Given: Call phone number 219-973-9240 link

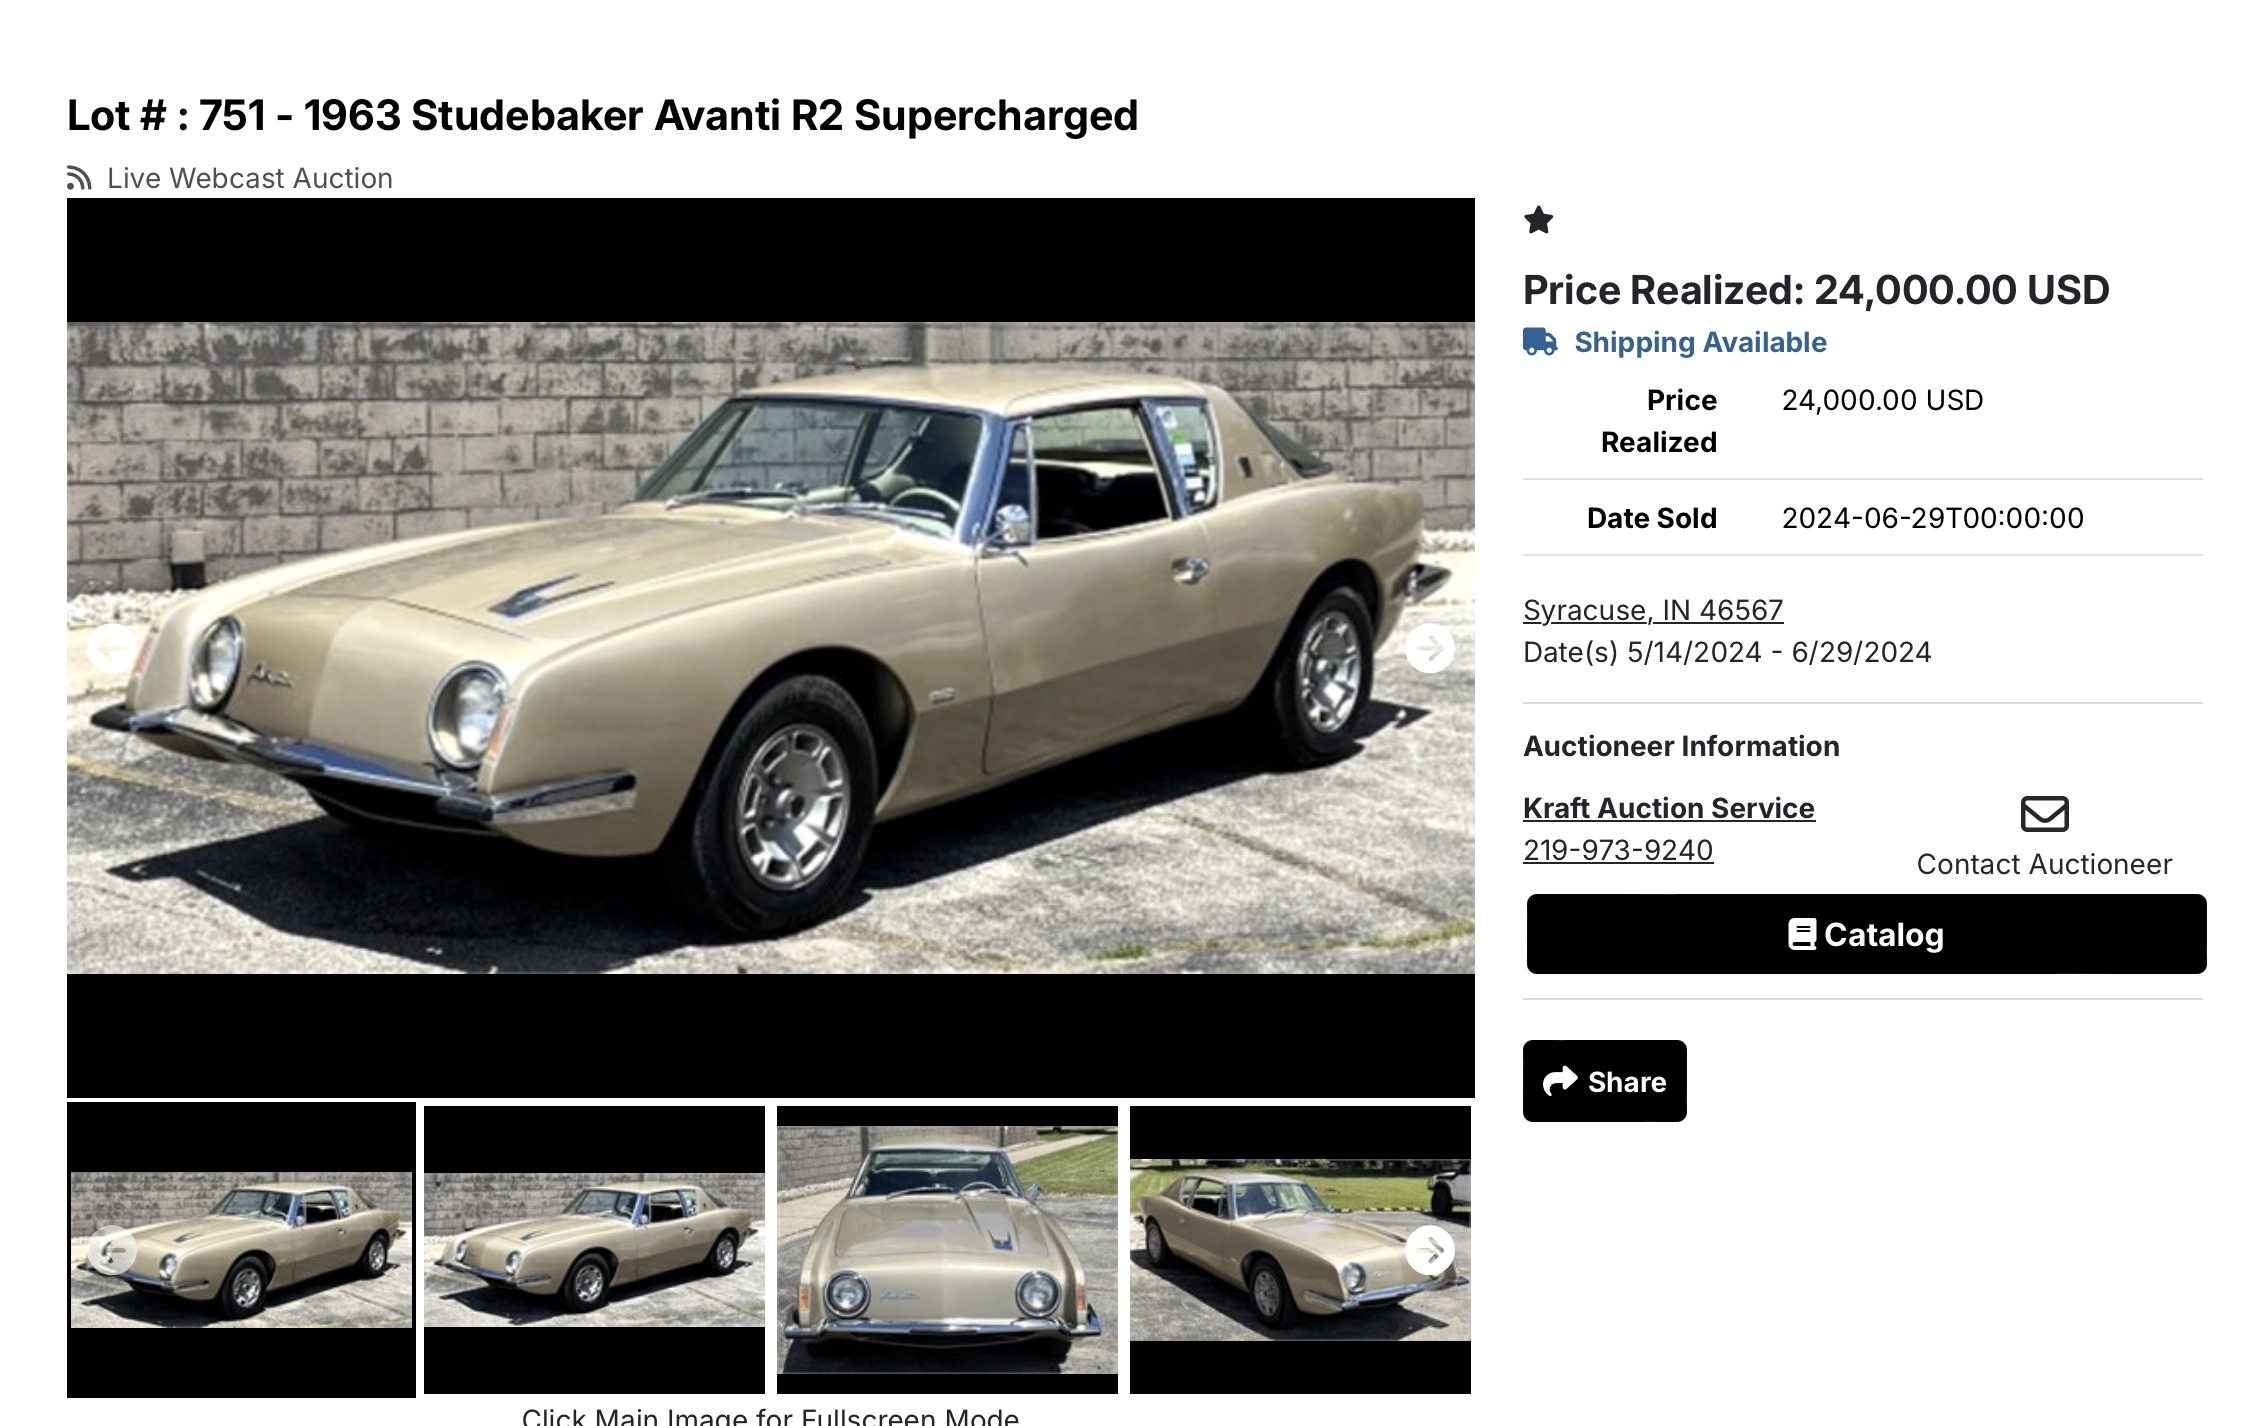Looking at the screenshot, I should pyautogui.click(x=1618, y=850).
